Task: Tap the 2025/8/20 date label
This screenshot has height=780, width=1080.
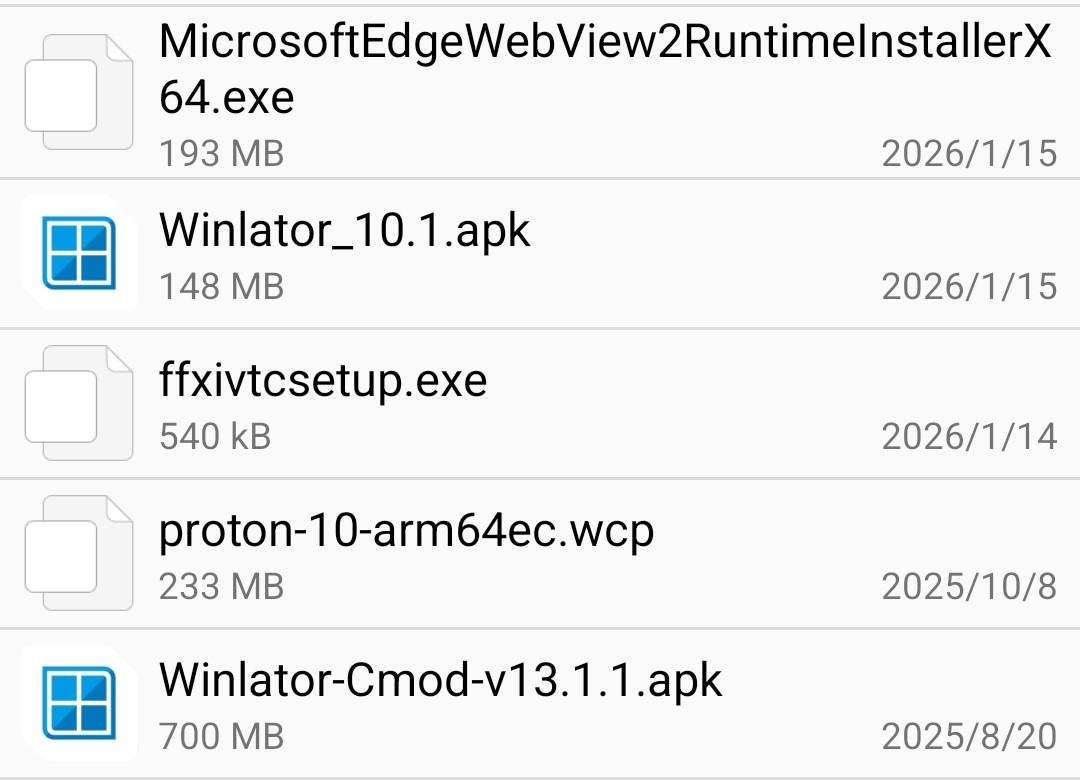Action: point(968,737)
